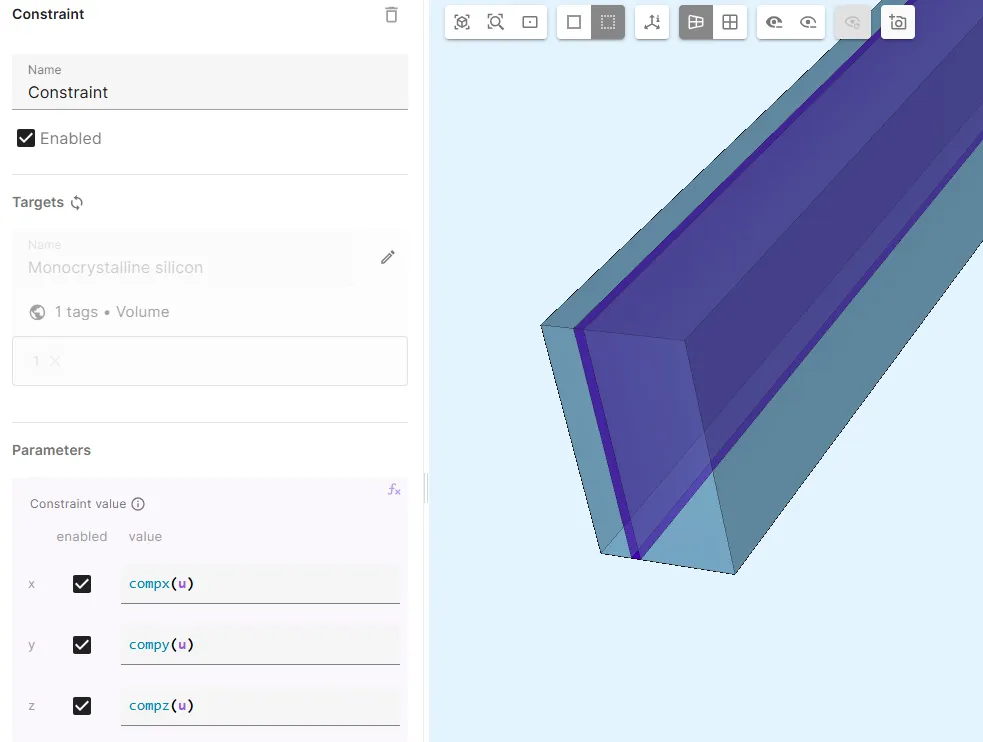Click the Constraint name input field
The width and height of the screenshot is (983, 742).
(x=210, y=92)
